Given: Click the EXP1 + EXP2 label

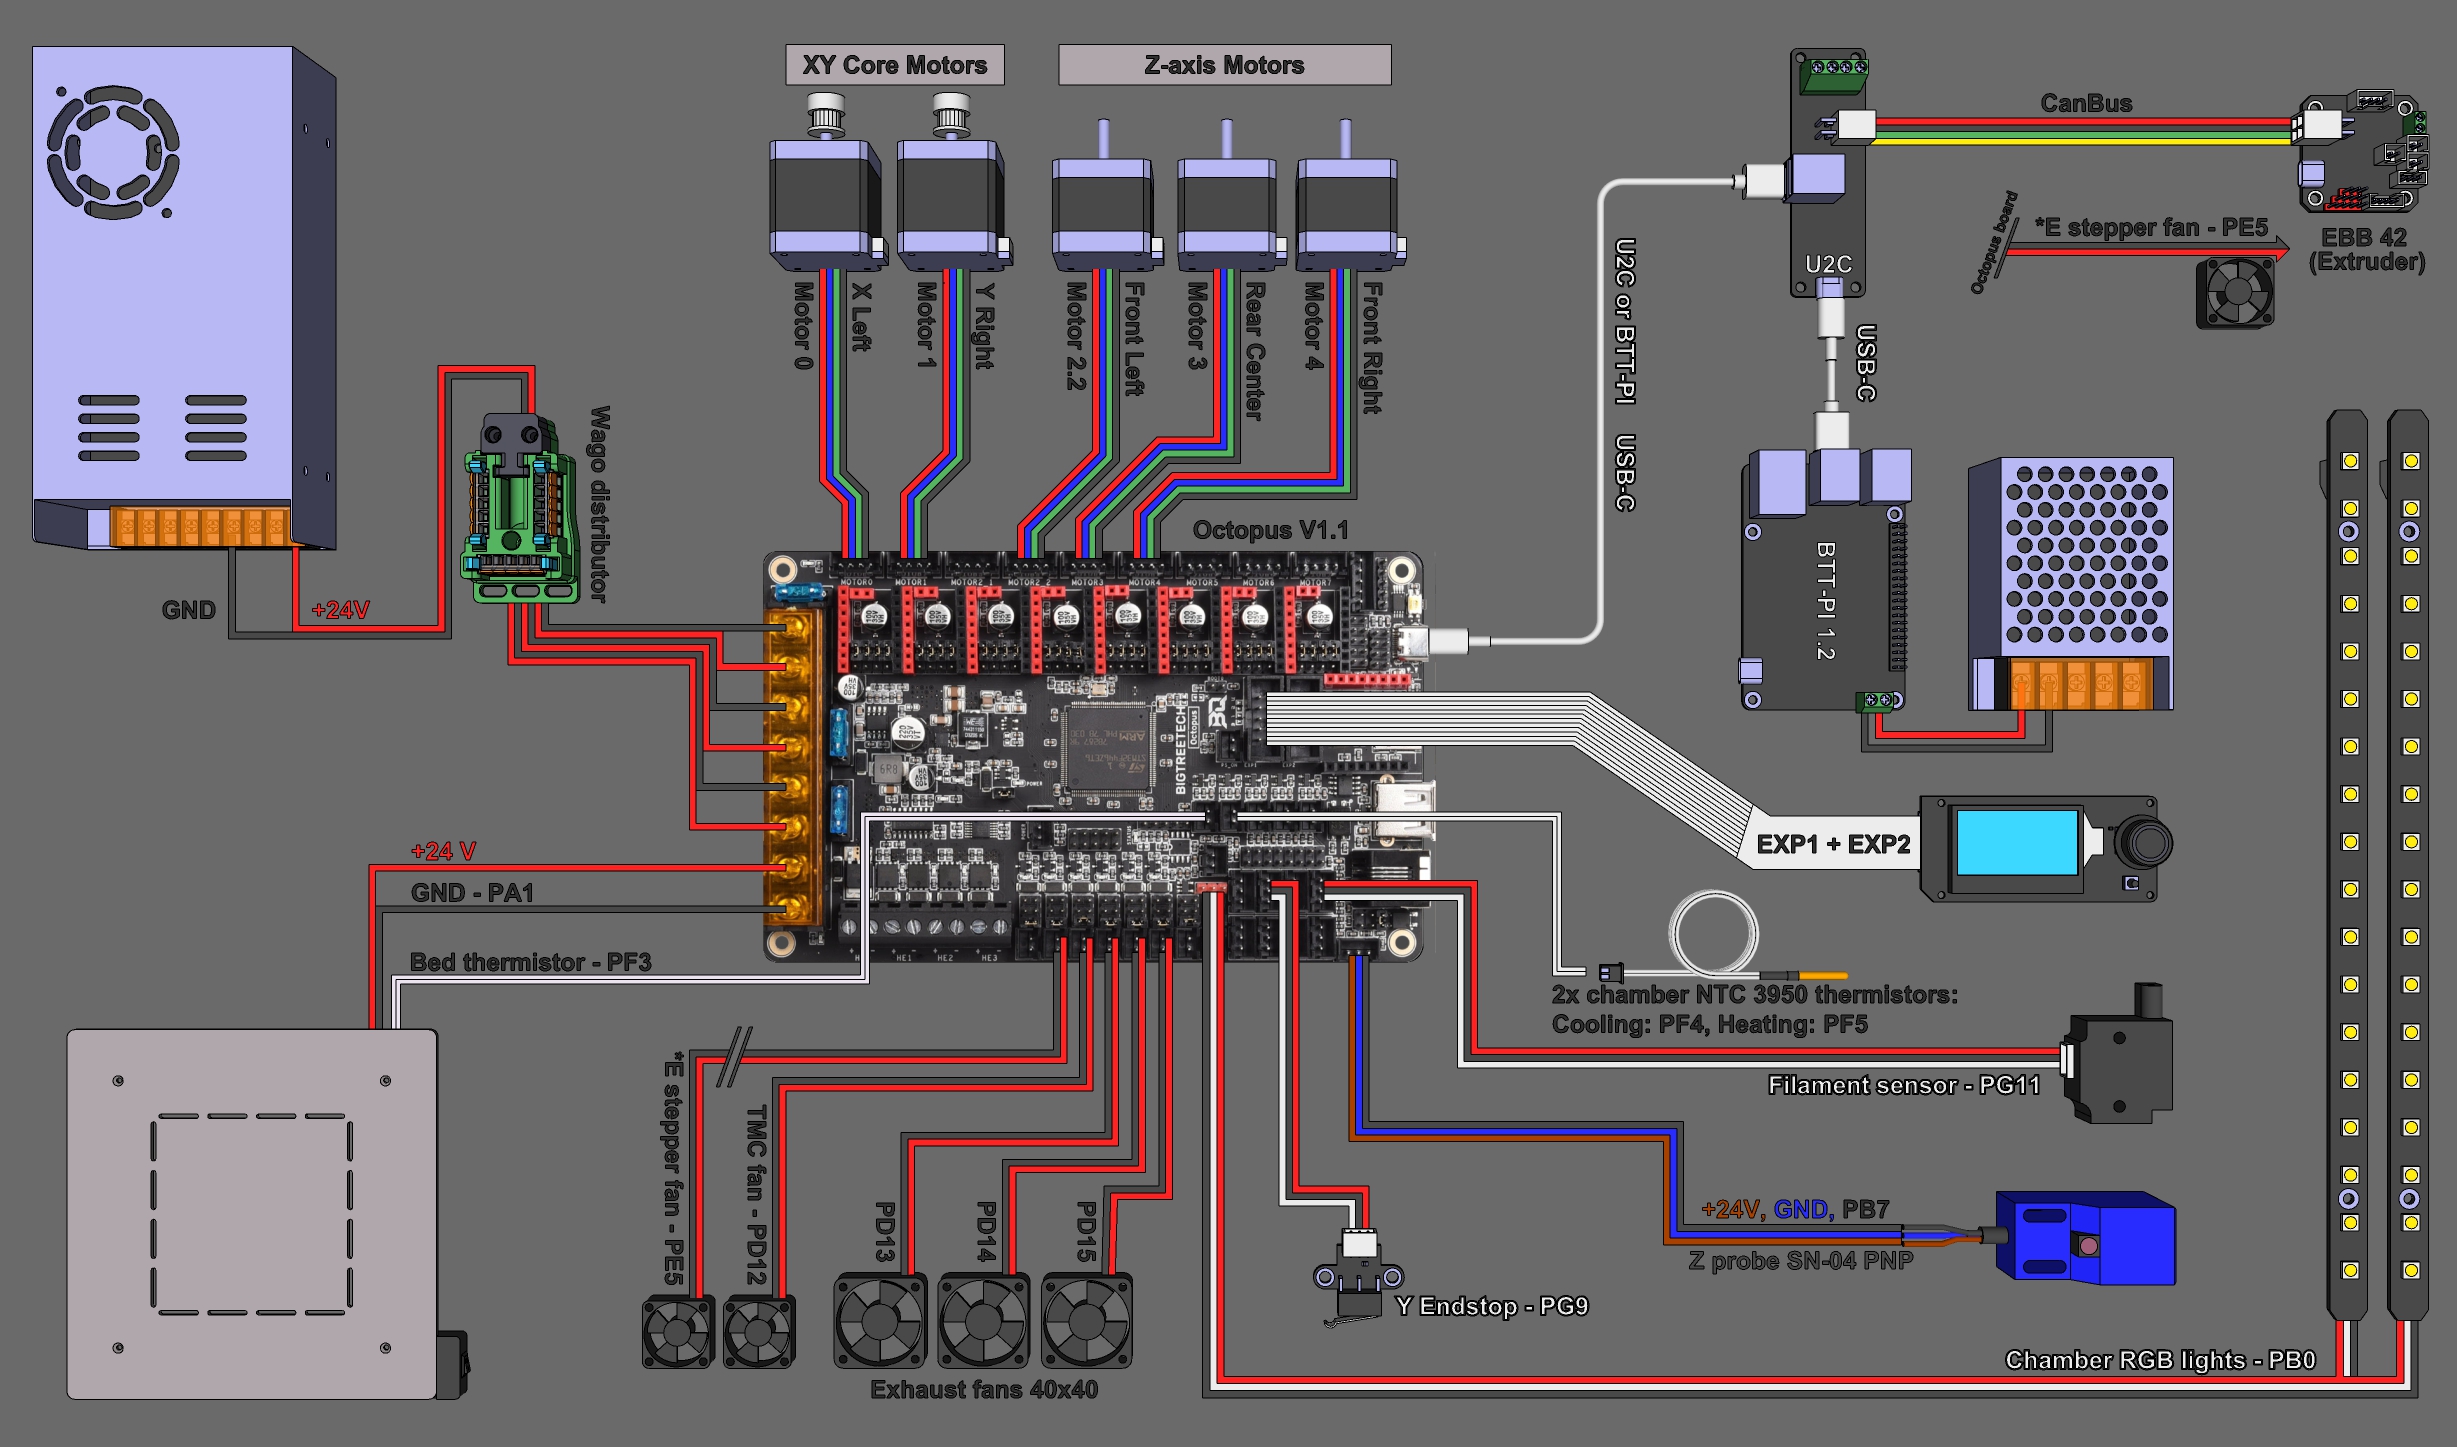Looking at the screenshot, I should tap(1833, 844).
